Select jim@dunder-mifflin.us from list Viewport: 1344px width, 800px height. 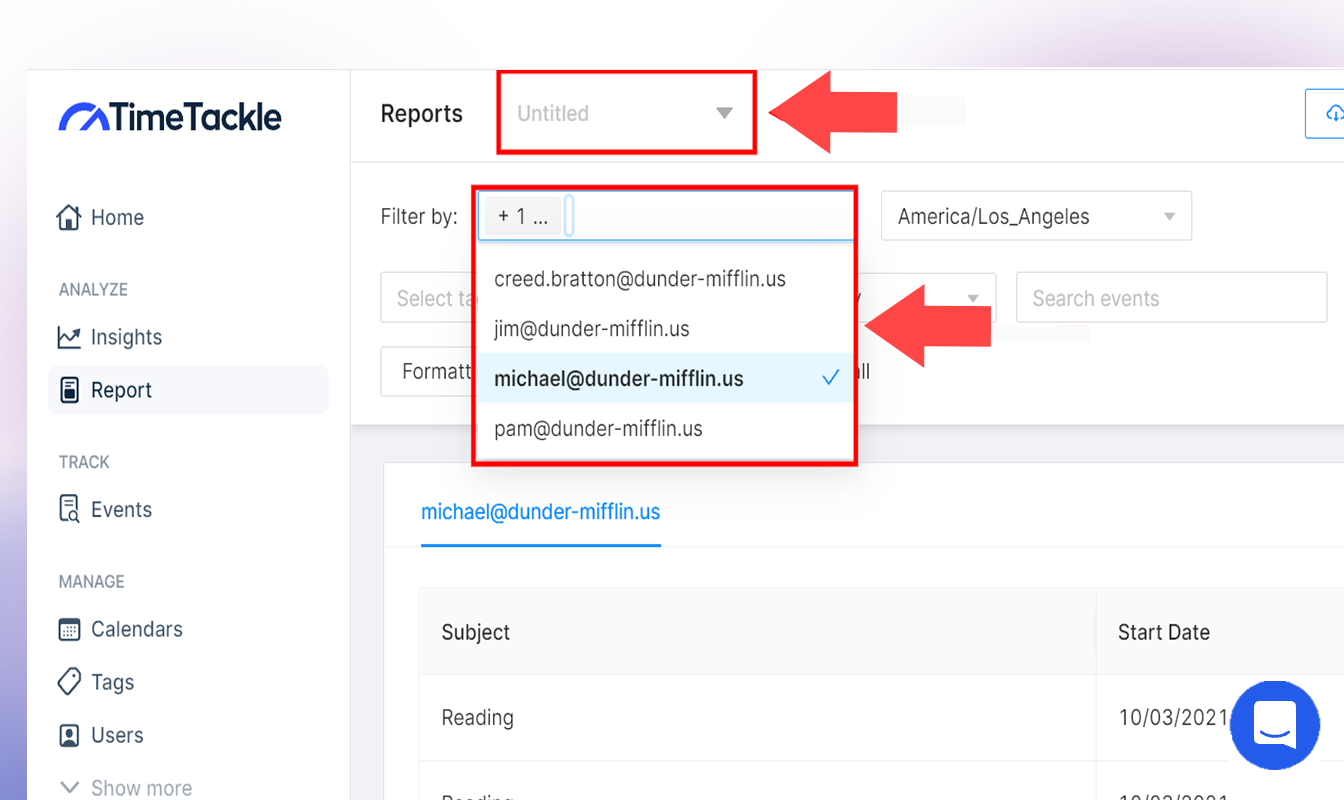click(665, 328)
